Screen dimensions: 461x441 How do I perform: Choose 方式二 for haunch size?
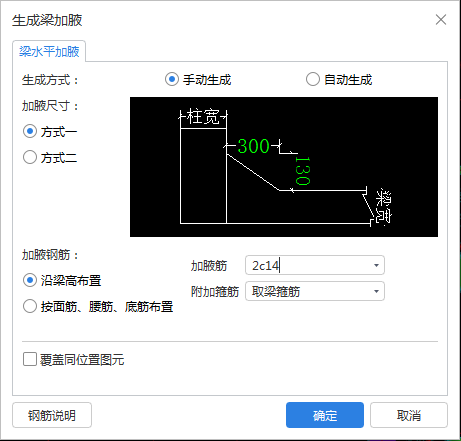point(30,157)
